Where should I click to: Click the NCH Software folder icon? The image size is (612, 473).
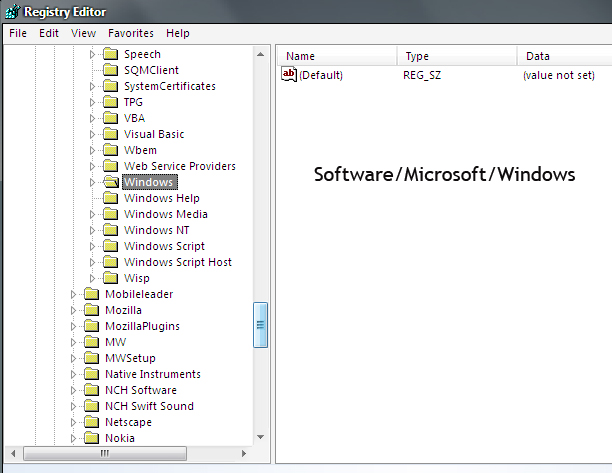click(92, 390)
